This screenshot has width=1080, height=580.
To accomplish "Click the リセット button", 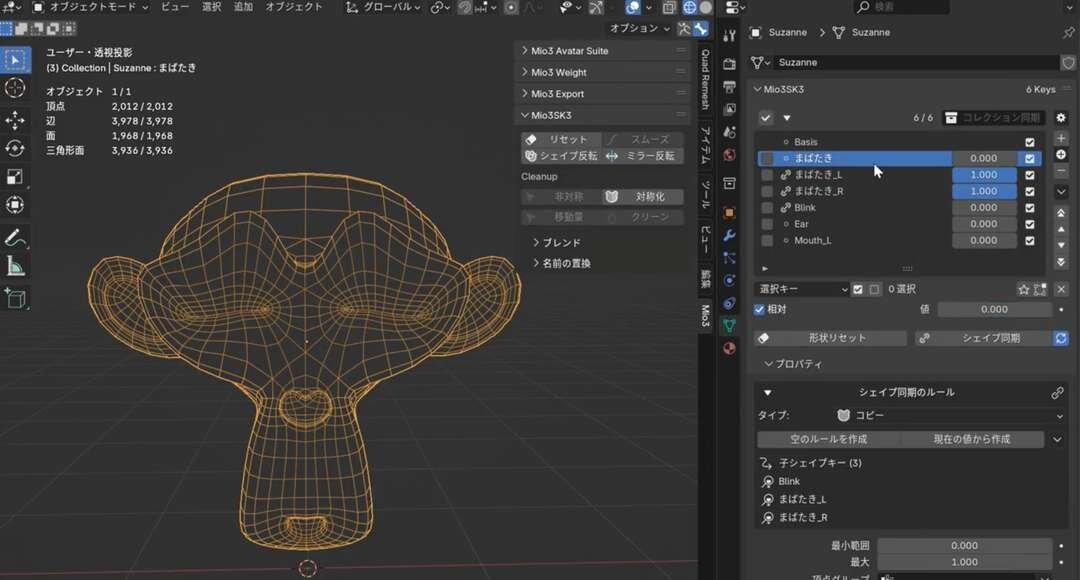I will click(x=561, y=140).
